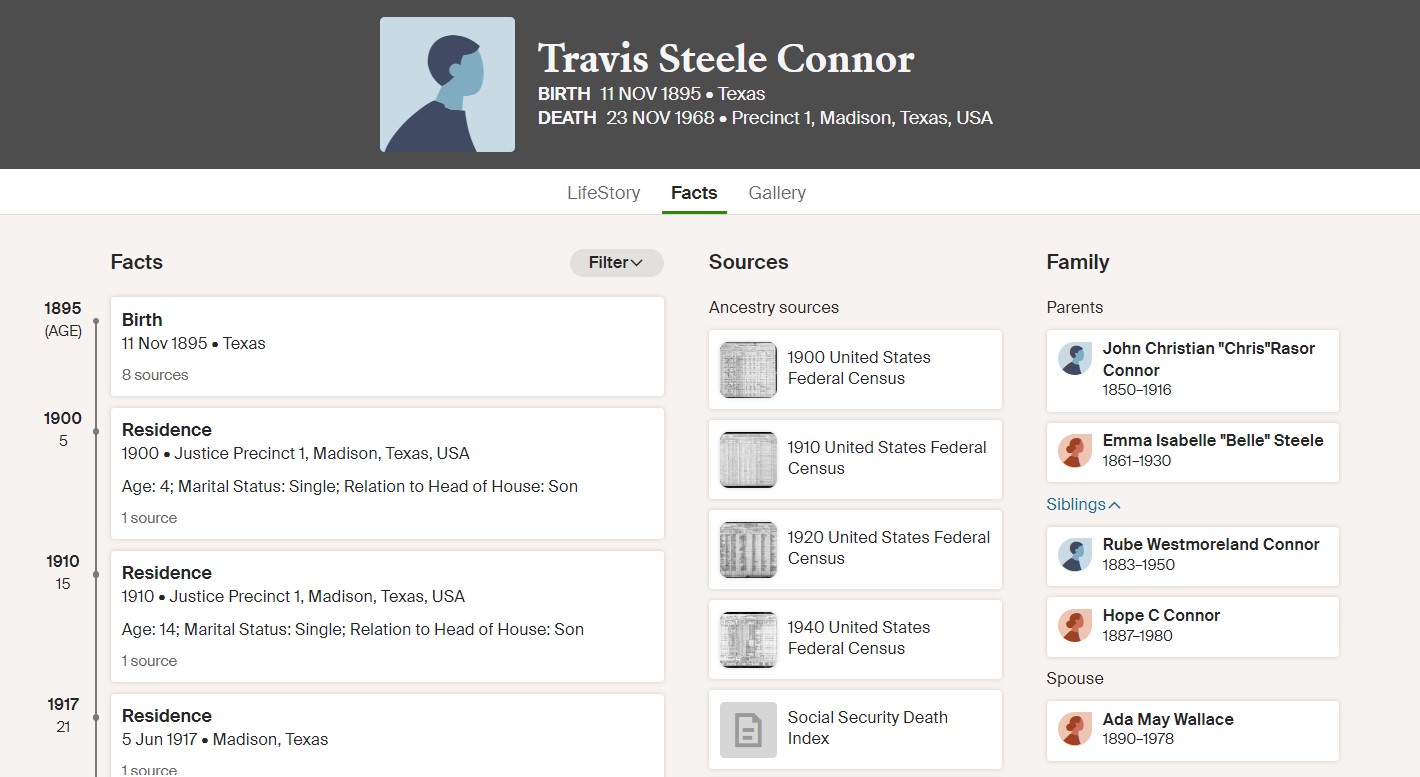Screen dimensions: 1420x777
Task: Open the 1900 Residence fact card
Action: pos(387,473)
